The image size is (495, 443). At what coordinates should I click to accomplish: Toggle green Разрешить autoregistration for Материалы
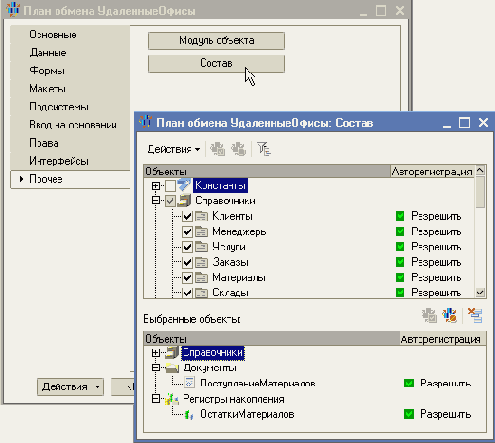click(x=400, y=278)
